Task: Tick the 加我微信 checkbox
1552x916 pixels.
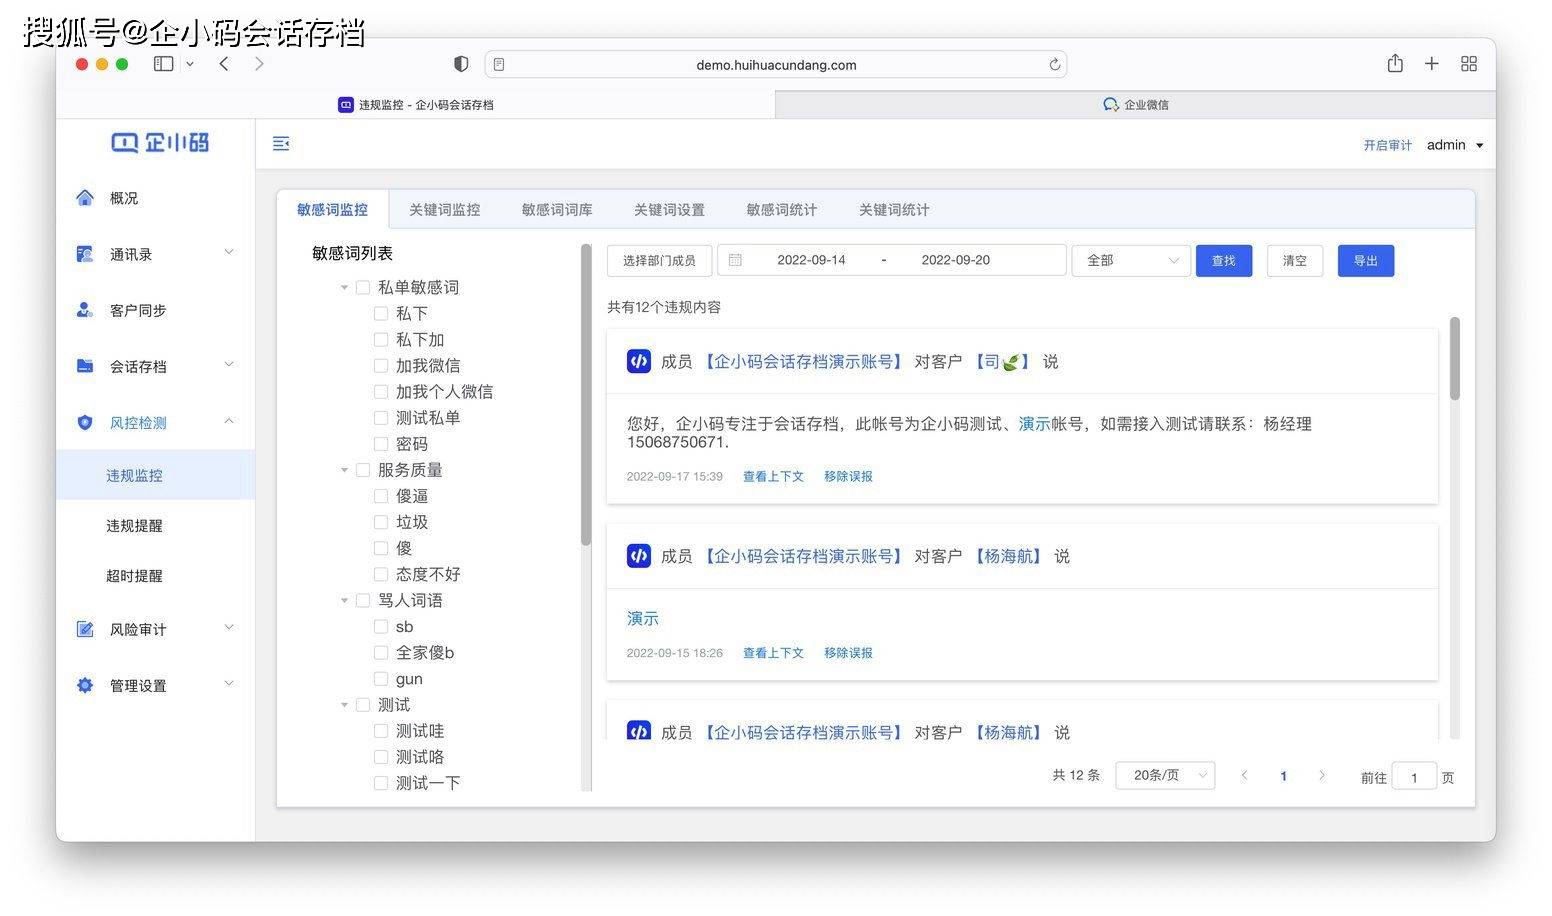Action: (x=381, y=366)
